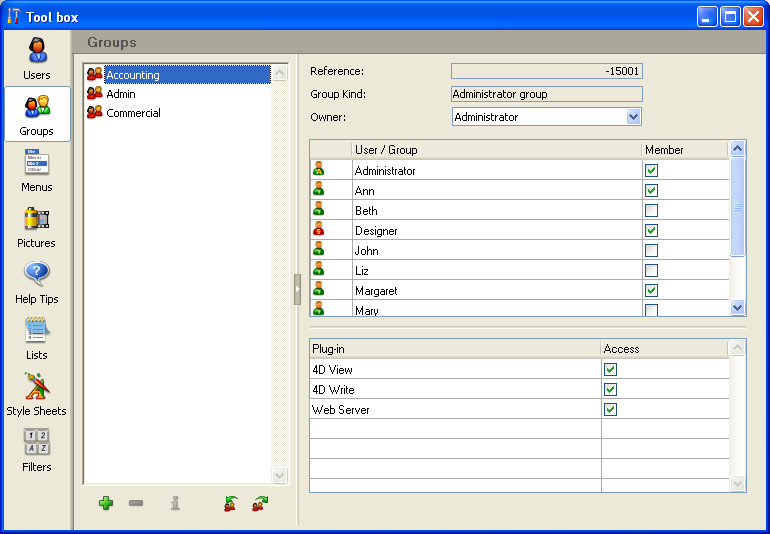The width and height of the screenshot is (770, 534).
Task: Click the save groups icon with right arrow
Action: pyautogui.click(x=260, y=504)
